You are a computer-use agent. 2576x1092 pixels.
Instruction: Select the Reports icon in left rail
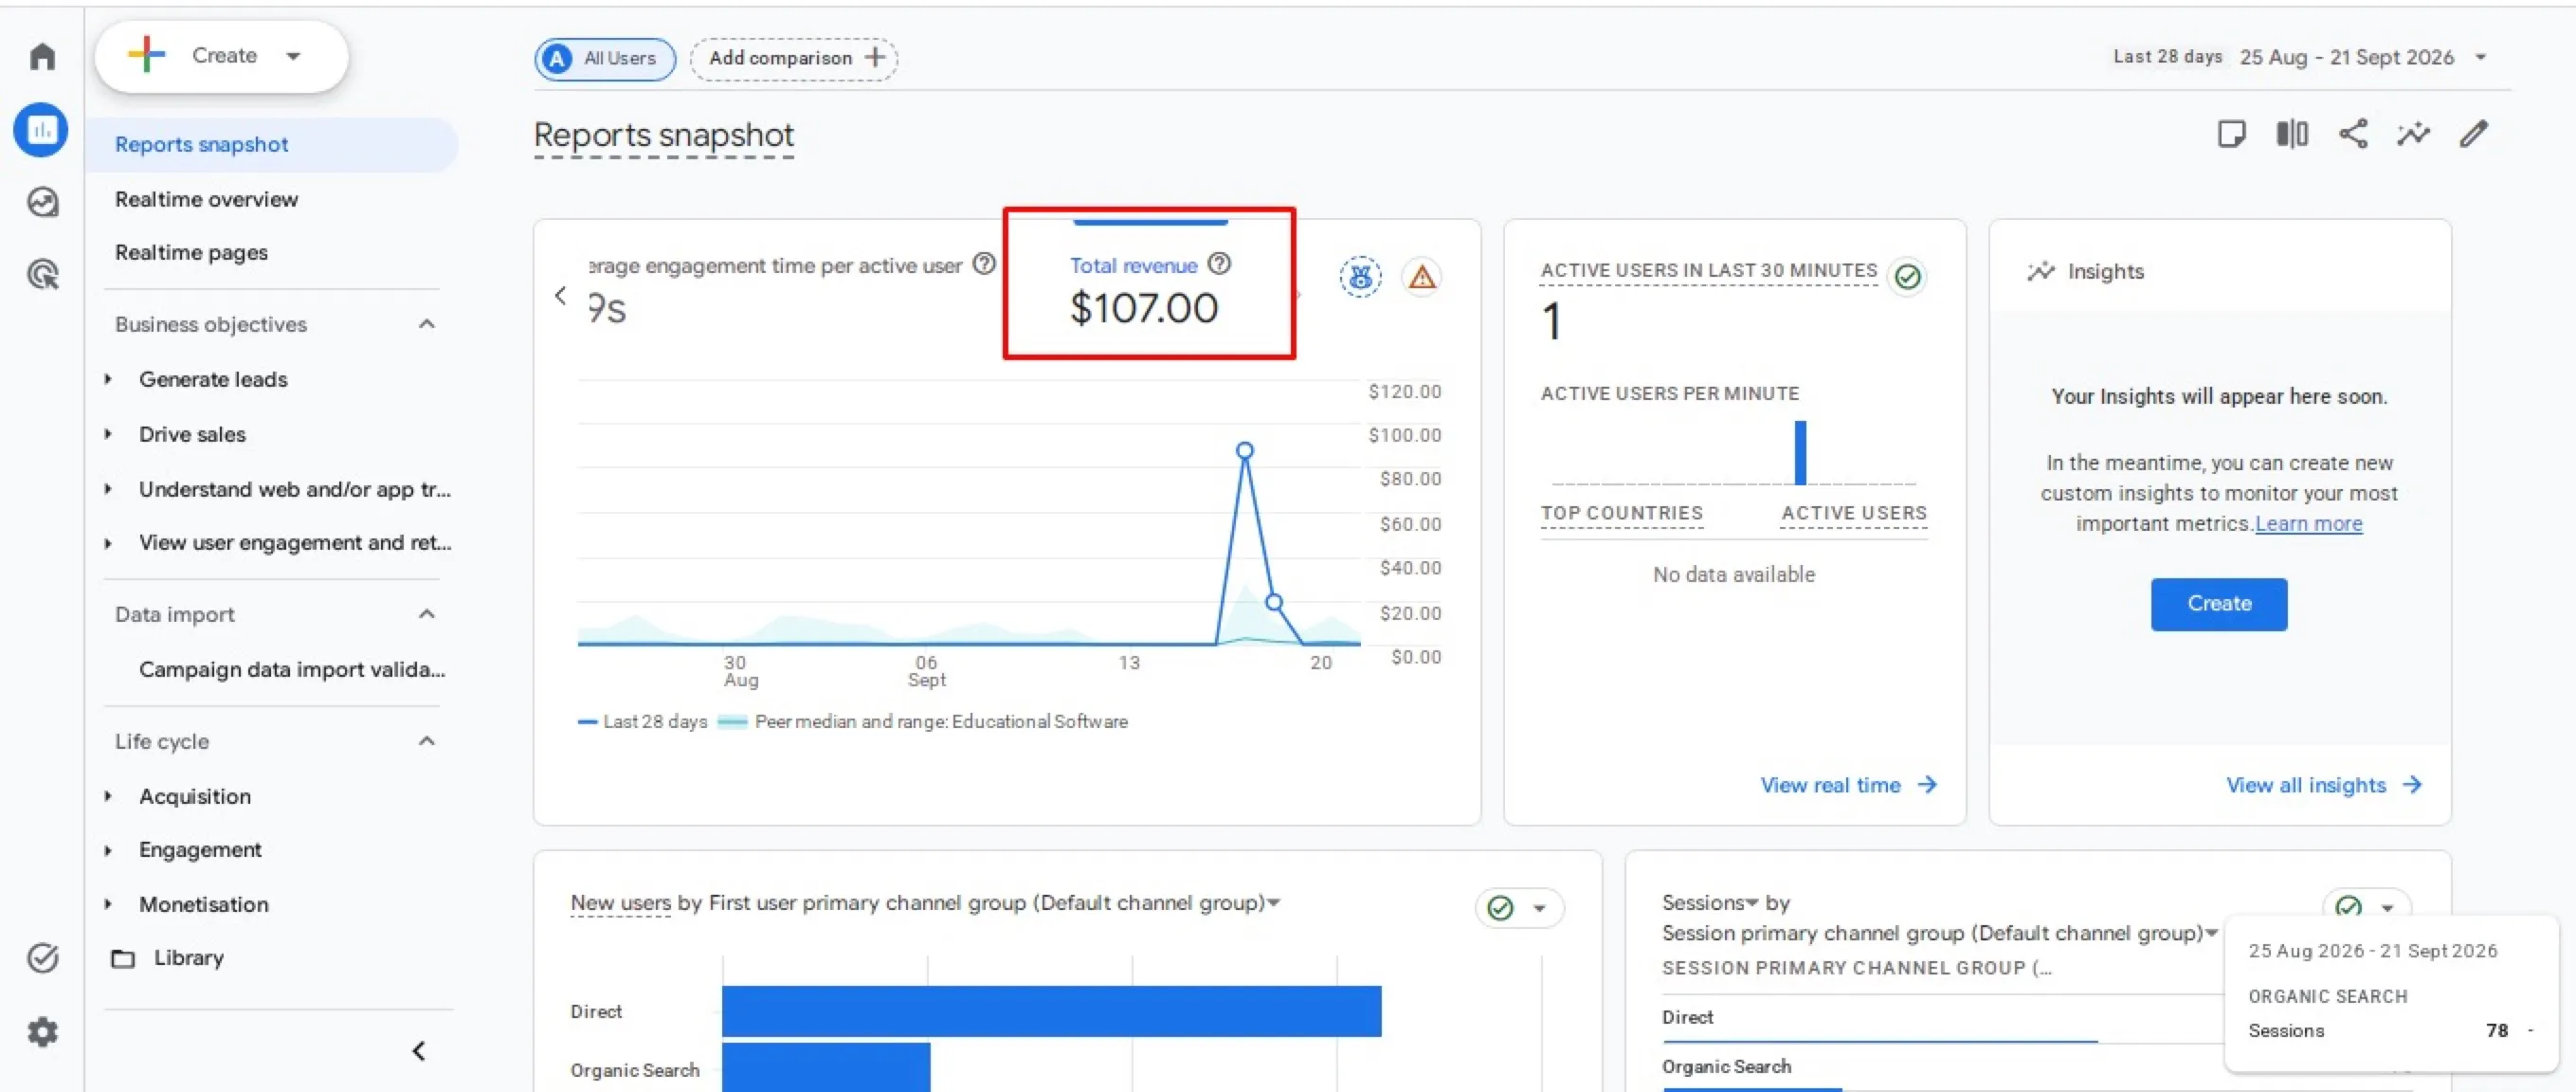(41, 130)
